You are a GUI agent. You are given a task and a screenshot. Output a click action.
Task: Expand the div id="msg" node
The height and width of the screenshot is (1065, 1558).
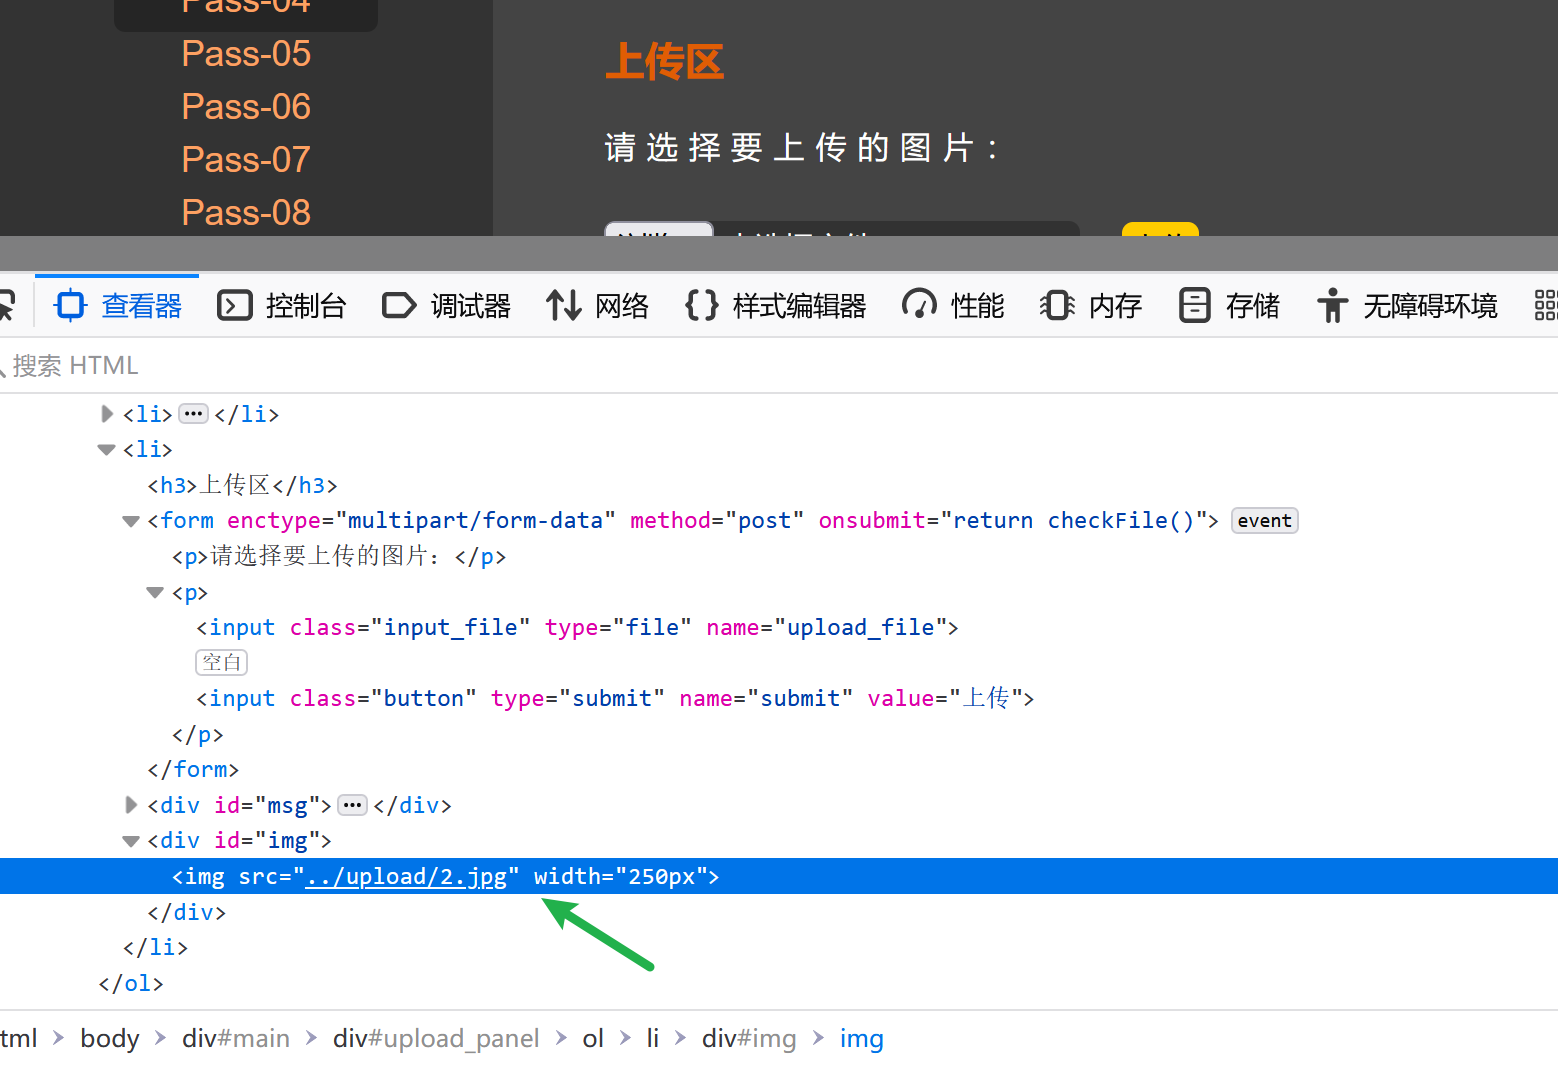point(131,805)
